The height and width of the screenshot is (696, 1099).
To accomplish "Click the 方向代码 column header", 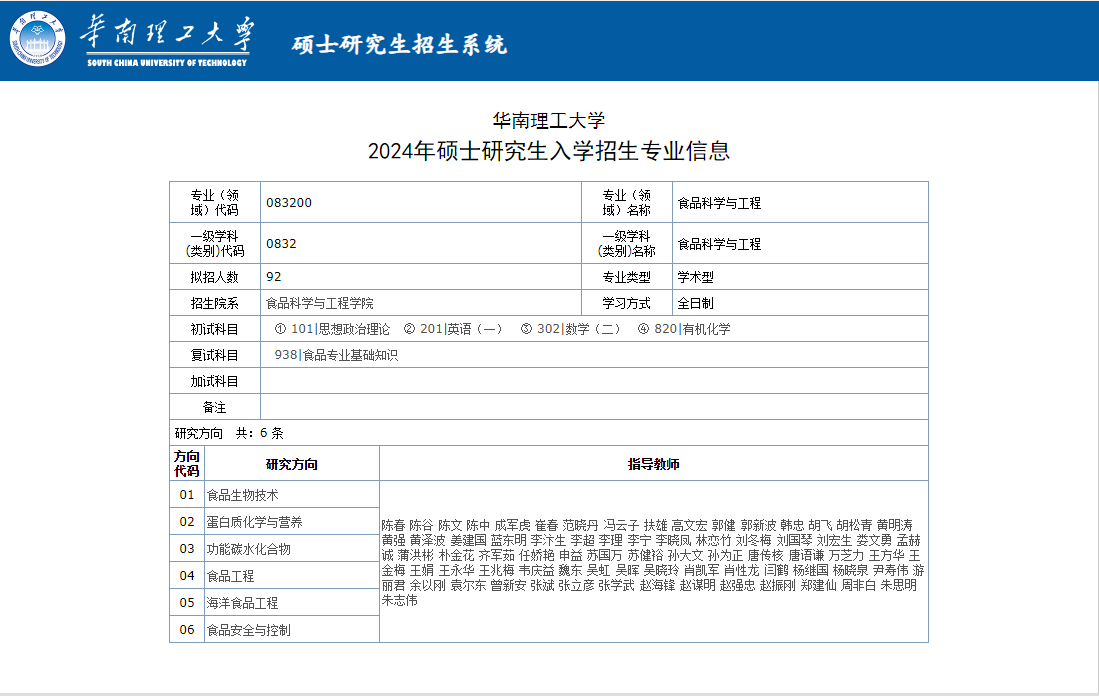I will tap(186, 463).
